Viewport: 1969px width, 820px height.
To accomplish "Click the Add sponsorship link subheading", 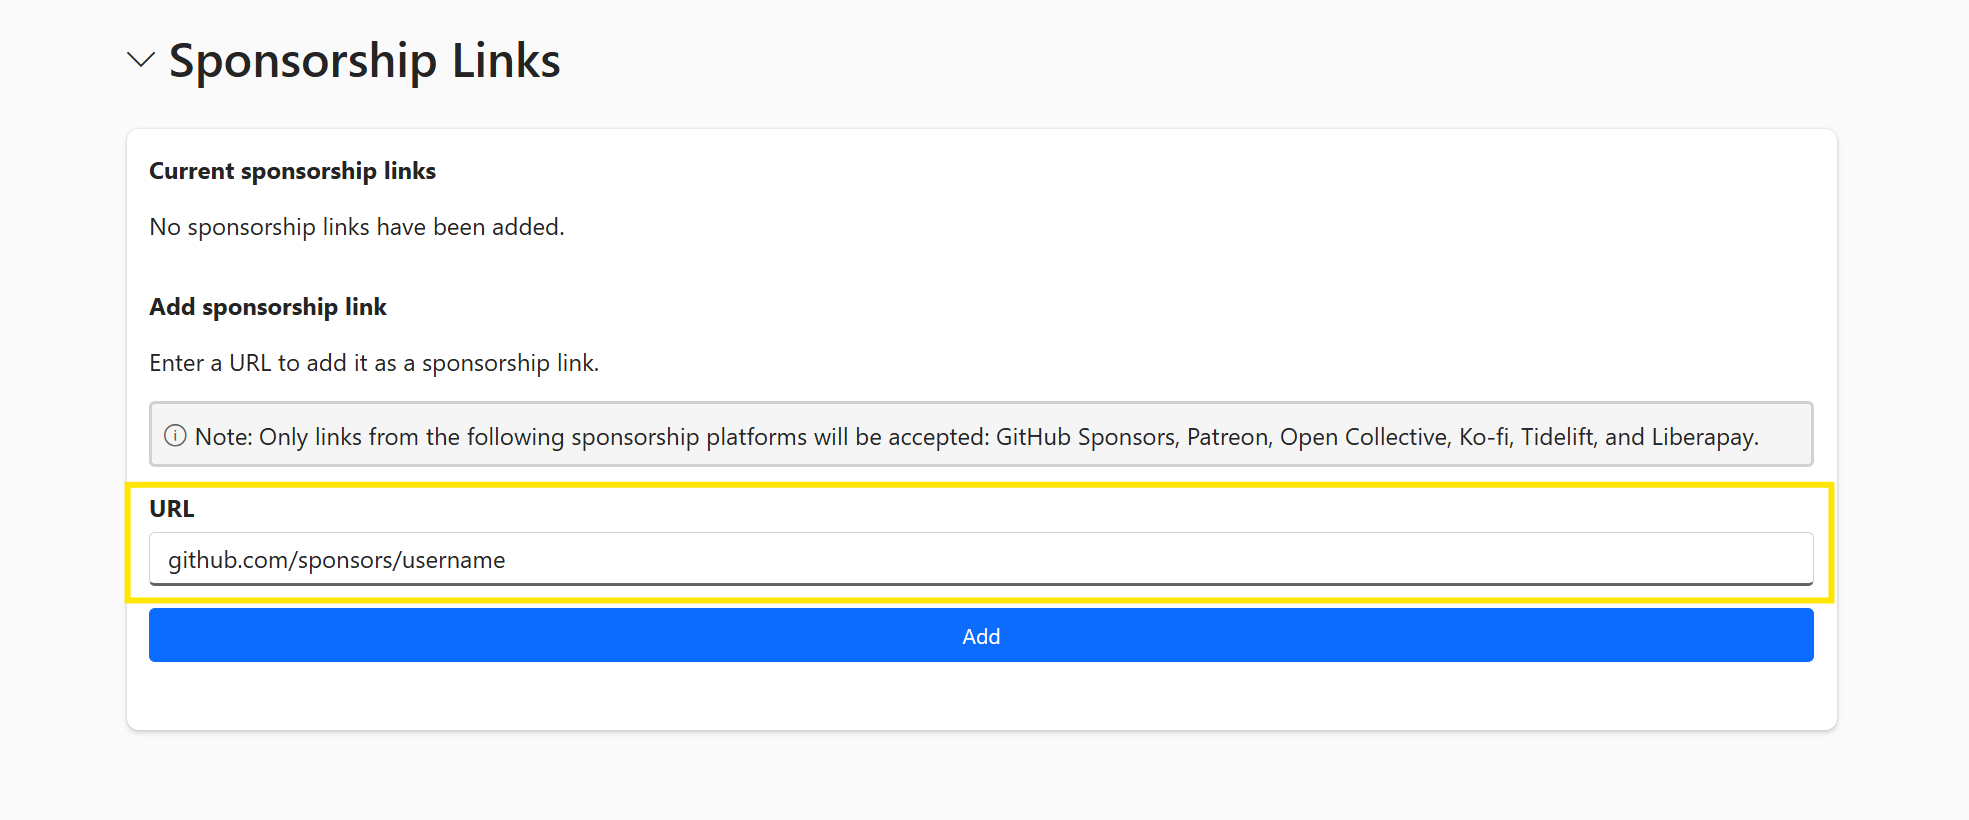I will (x=267, y=307).
